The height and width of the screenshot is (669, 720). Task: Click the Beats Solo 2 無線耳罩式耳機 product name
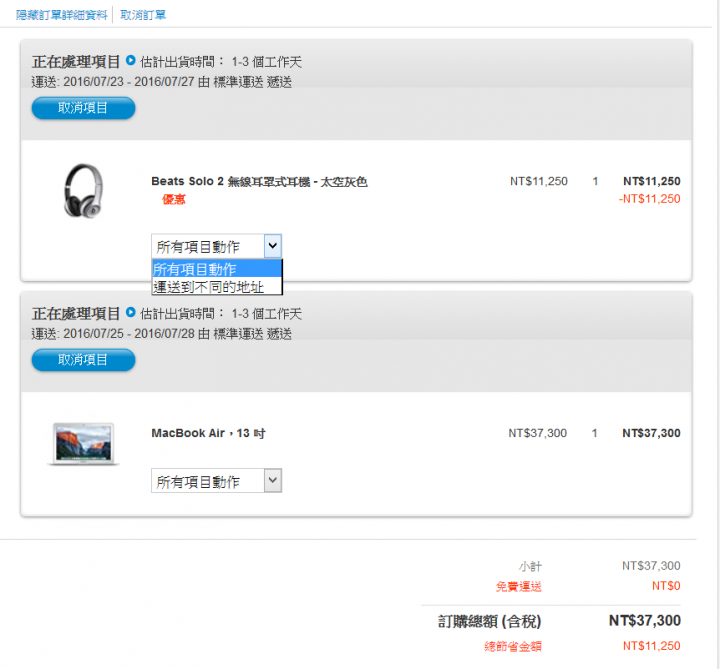point(259,181)
